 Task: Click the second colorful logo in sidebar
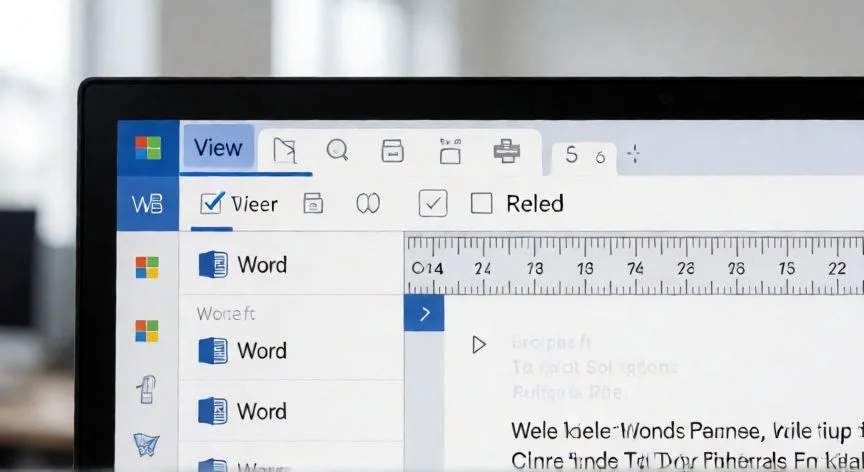[x=147, y=331]
